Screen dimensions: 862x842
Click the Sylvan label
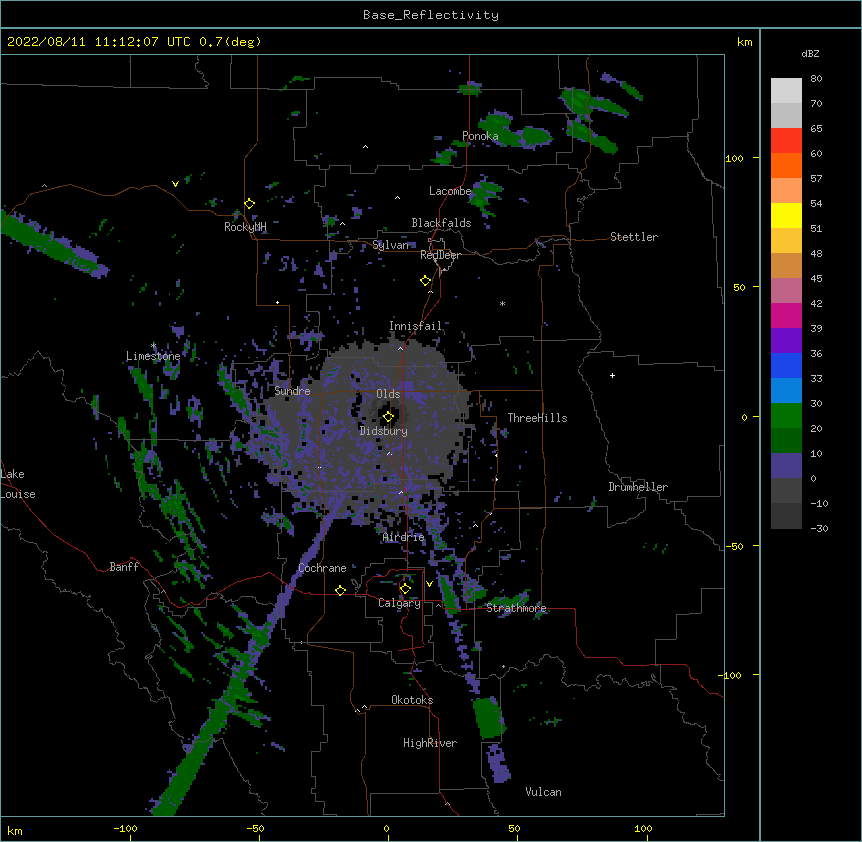(391, 245)
